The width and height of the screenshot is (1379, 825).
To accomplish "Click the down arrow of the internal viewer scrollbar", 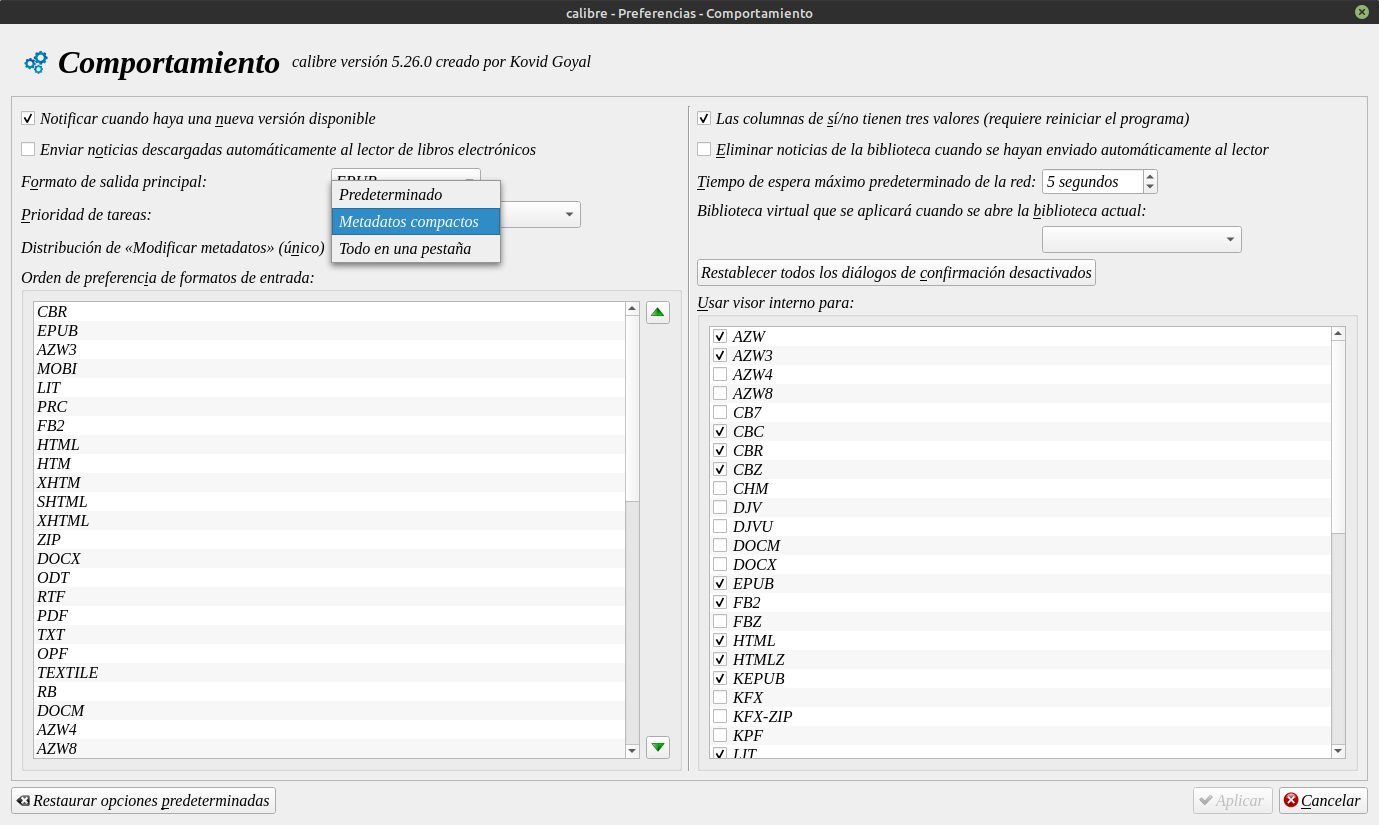I will click(x=1339, y=751).
